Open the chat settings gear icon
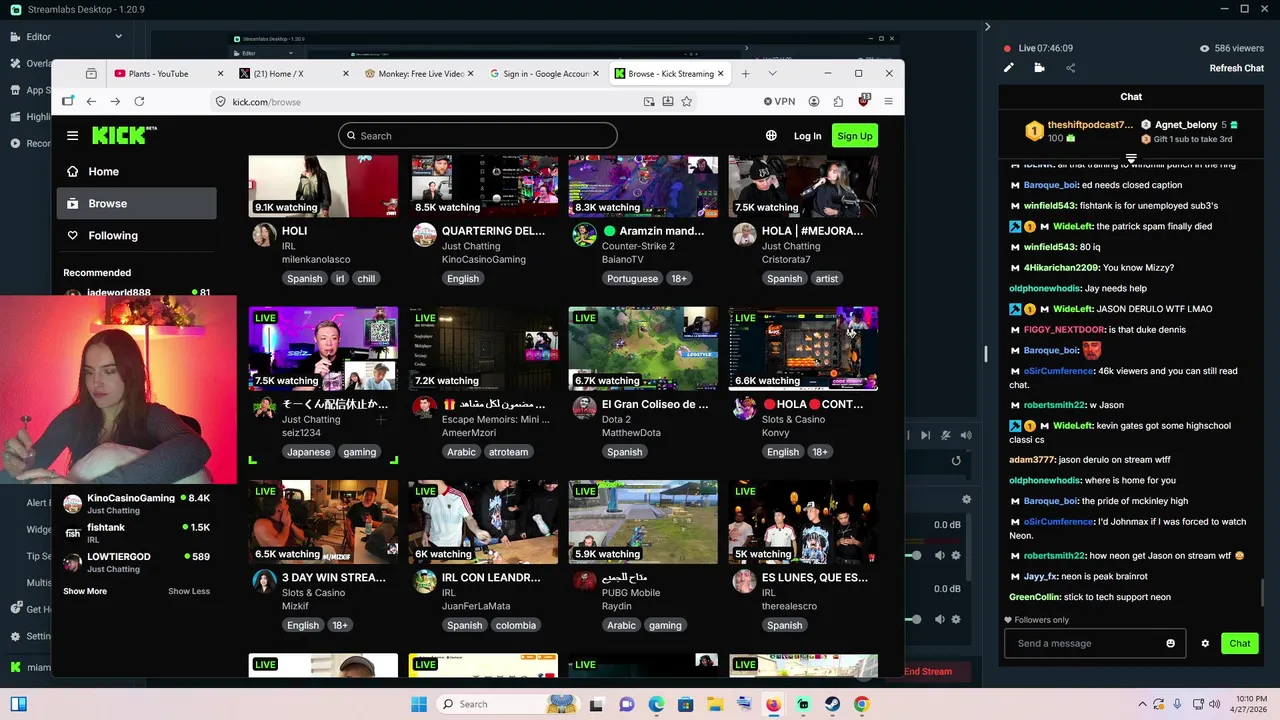The height and width of the screenshot is (720, 1280). tap(1205, 643)
